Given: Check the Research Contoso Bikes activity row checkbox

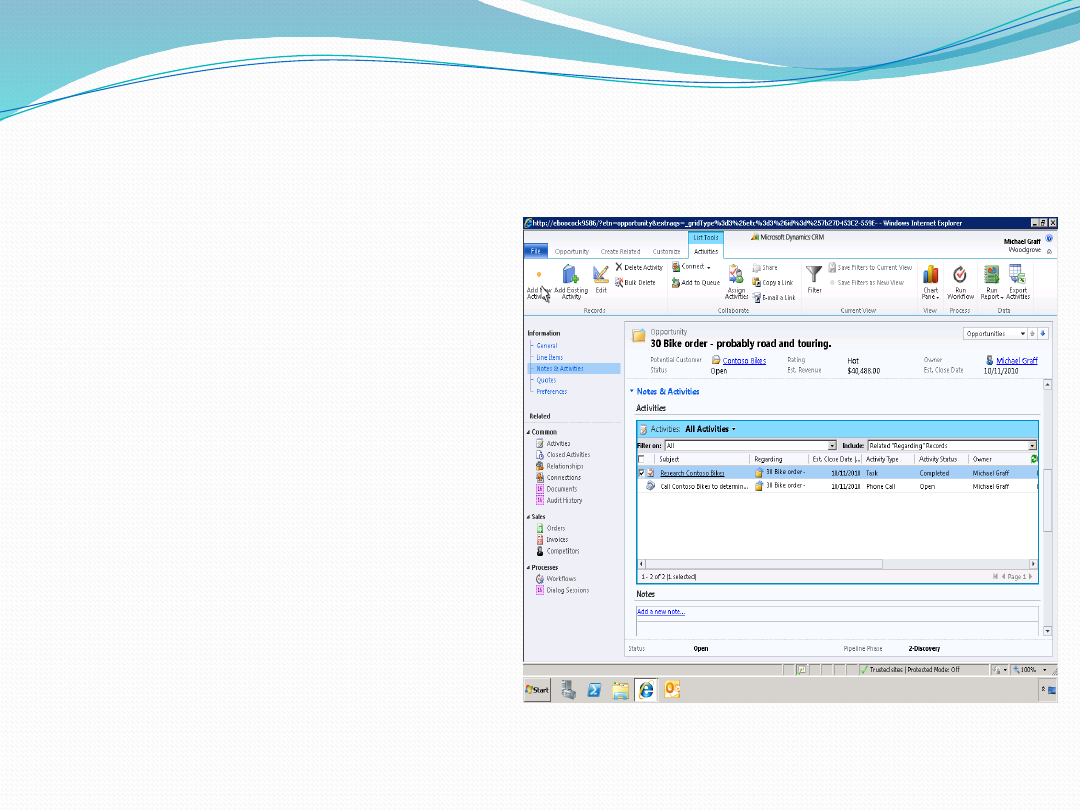Looking at the screenshot, I should (x=642, y=472).
